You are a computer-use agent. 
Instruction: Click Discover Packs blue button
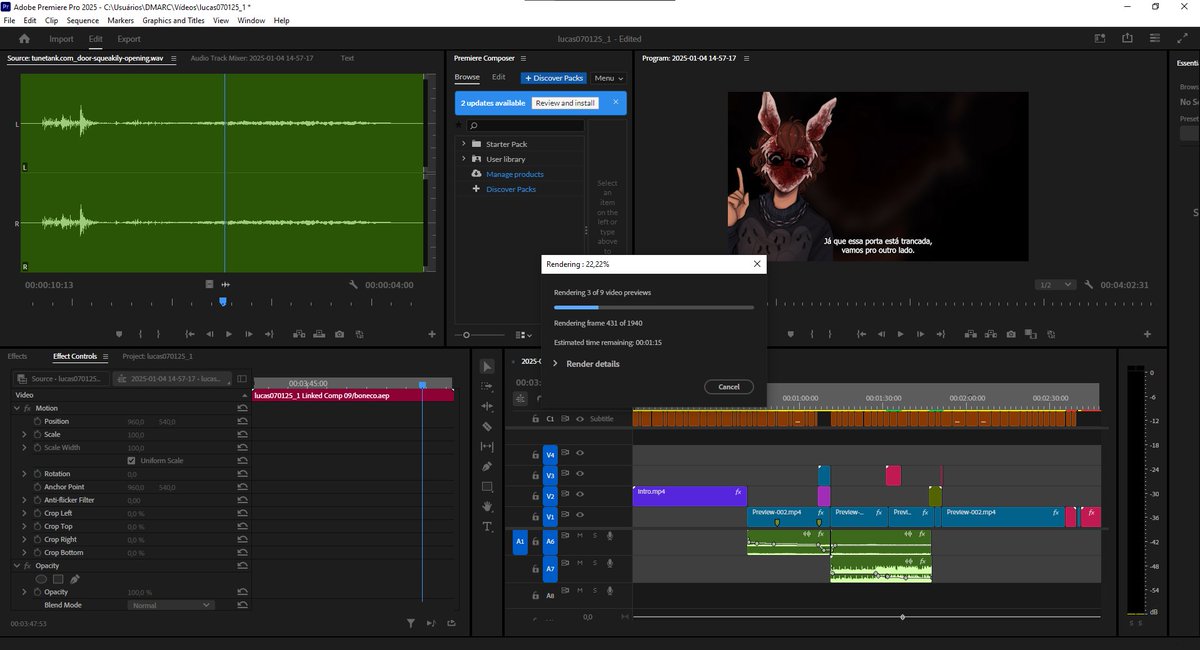[553, 78]
